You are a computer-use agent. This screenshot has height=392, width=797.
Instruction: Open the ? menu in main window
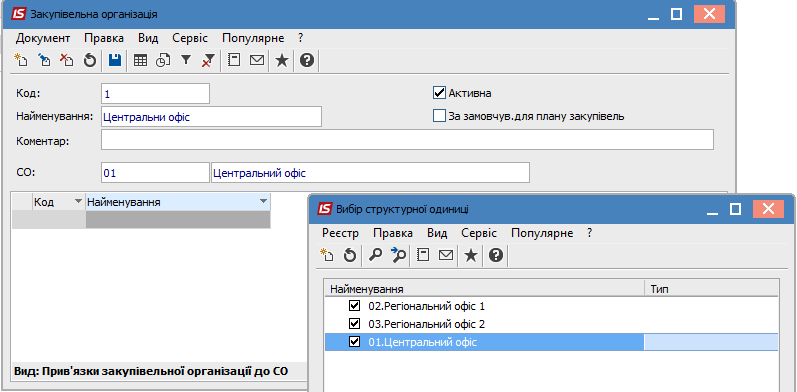pyautogui.click(x=300, y=38)
